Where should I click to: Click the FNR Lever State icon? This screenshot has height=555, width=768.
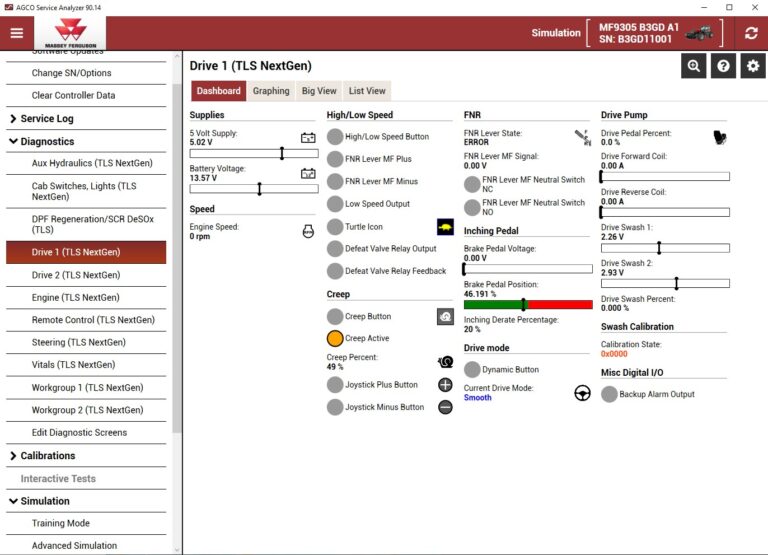coord(582,138)
